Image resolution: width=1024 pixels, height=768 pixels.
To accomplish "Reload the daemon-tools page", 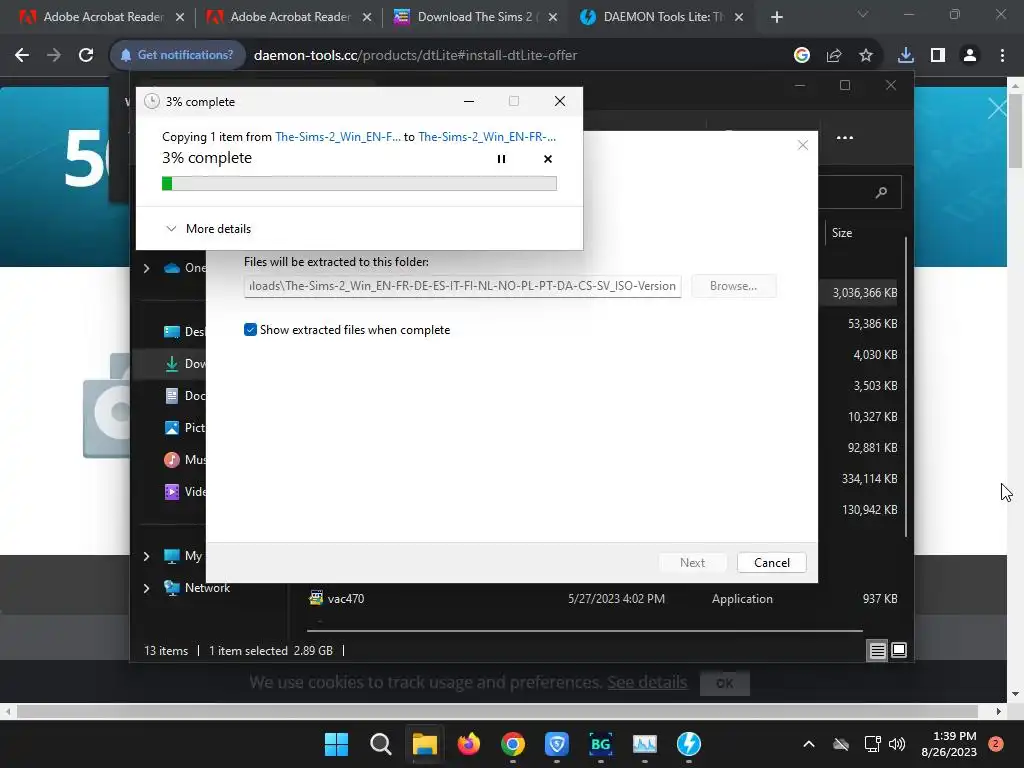I will pyautogui.click(x=86, y=56).
